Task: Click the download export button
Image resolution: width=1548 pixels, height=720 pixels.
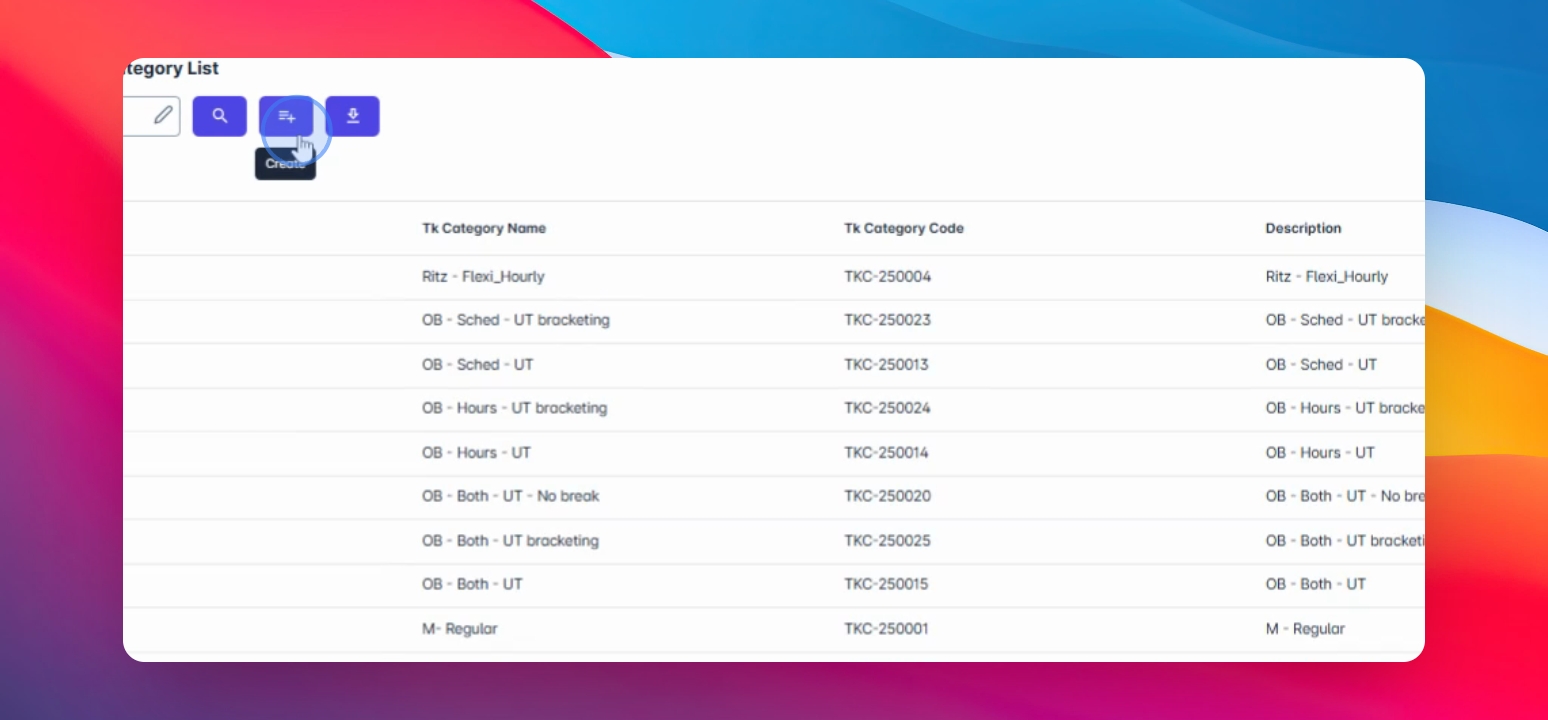Action: pos(352,116)
